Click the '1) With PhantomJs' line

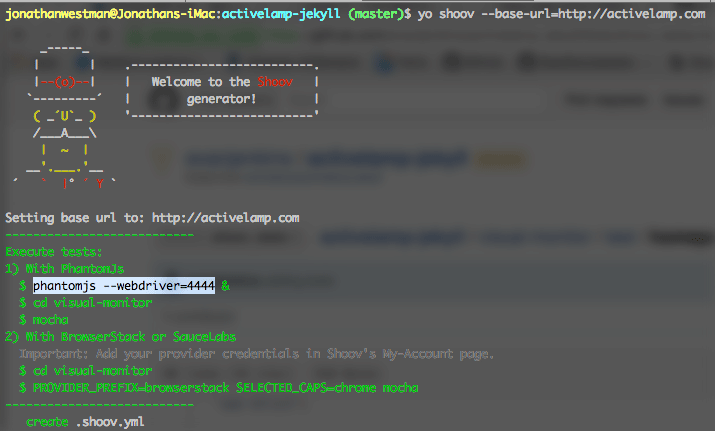65,269
